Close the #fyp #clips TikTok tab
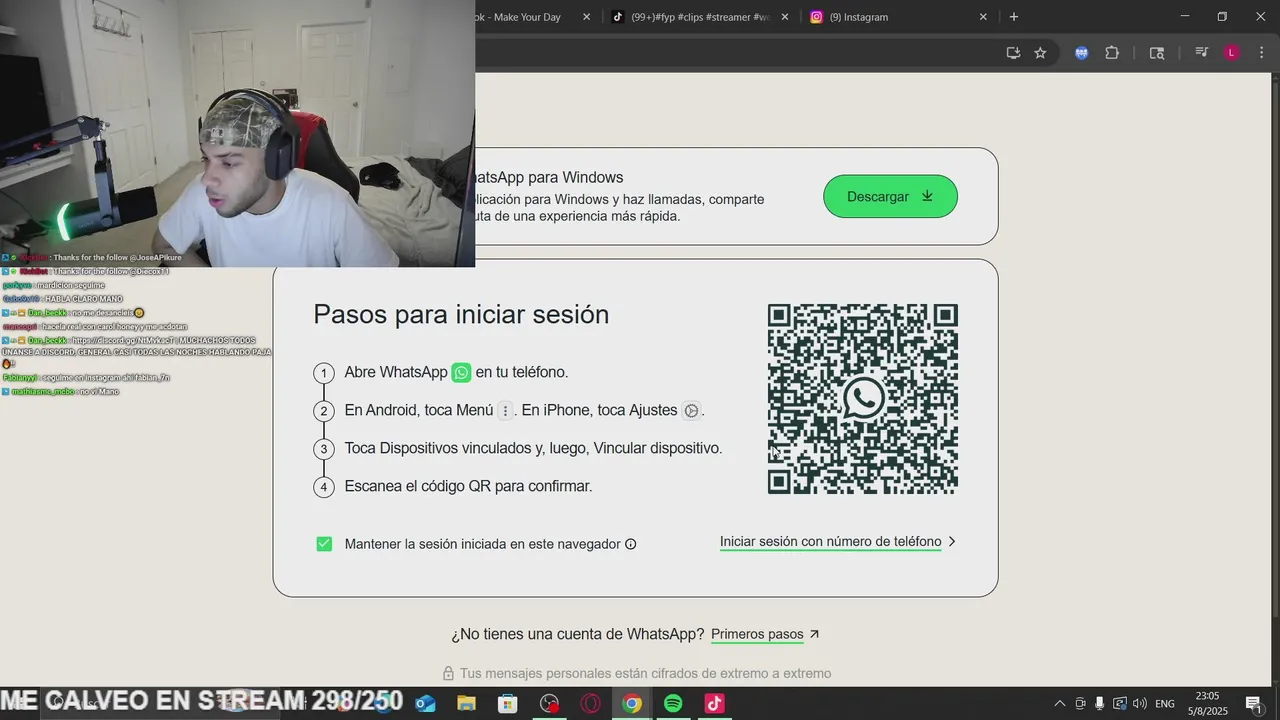 coord(785,17)
